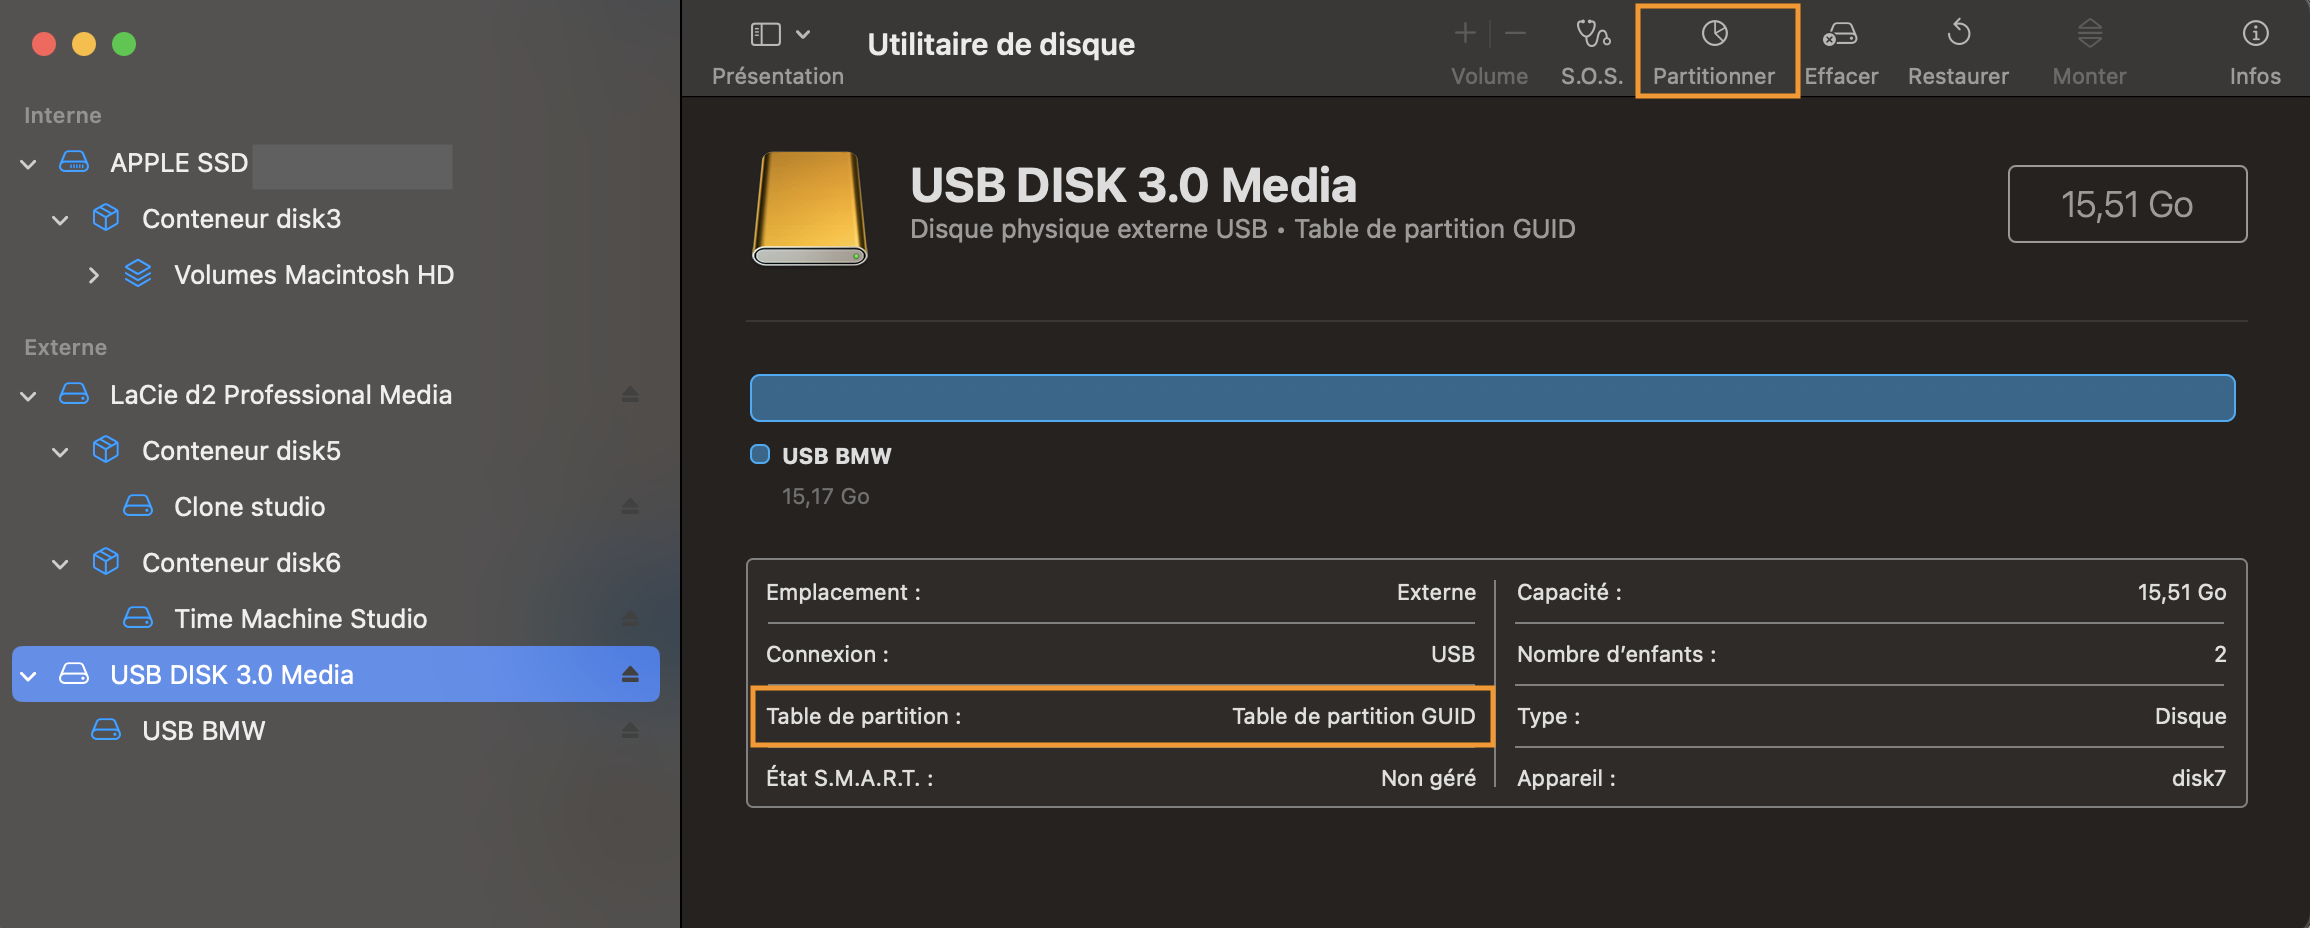Click the blue USB BMW partition bar
Viewport: 2310px width, 928px height.
pyautogui.click(x=1492, y=398)
